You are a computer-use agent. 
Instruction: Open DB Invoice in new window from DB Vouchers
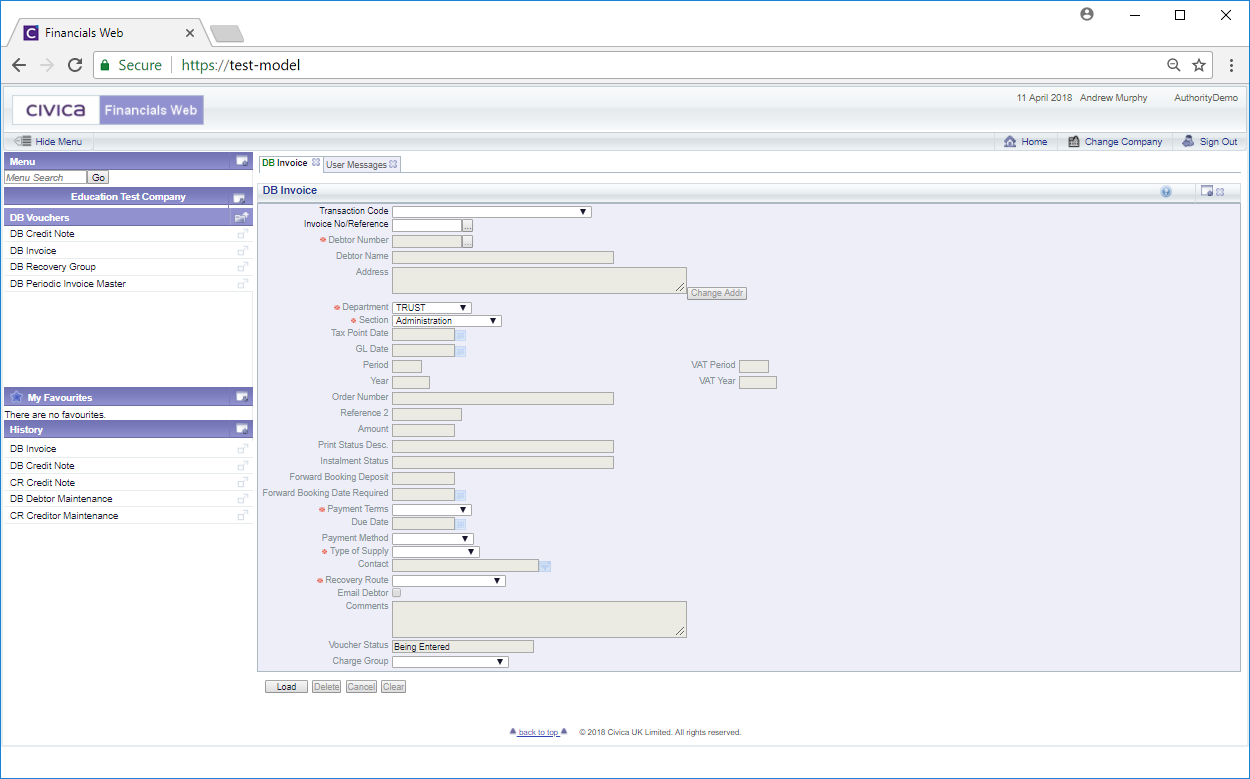(x=242, y=251)
